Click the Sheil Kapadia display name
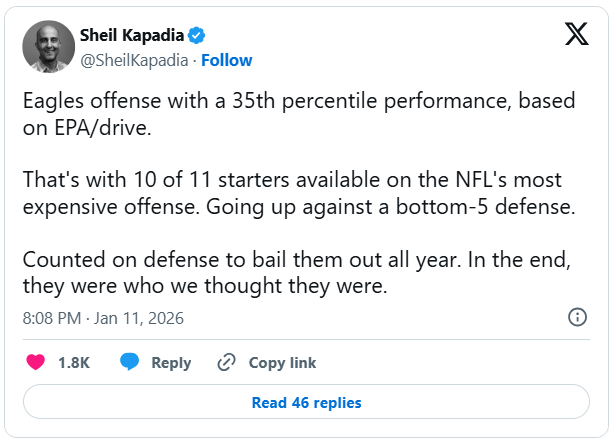The width and height of the screenshot is (615, 443). tap(132, 36)
